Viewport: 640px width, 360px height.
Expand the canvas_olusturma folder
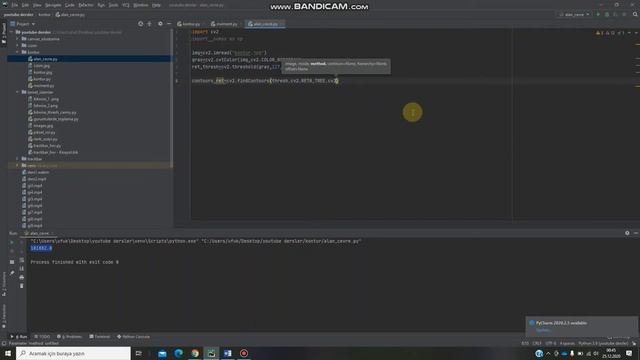(18, 39)
